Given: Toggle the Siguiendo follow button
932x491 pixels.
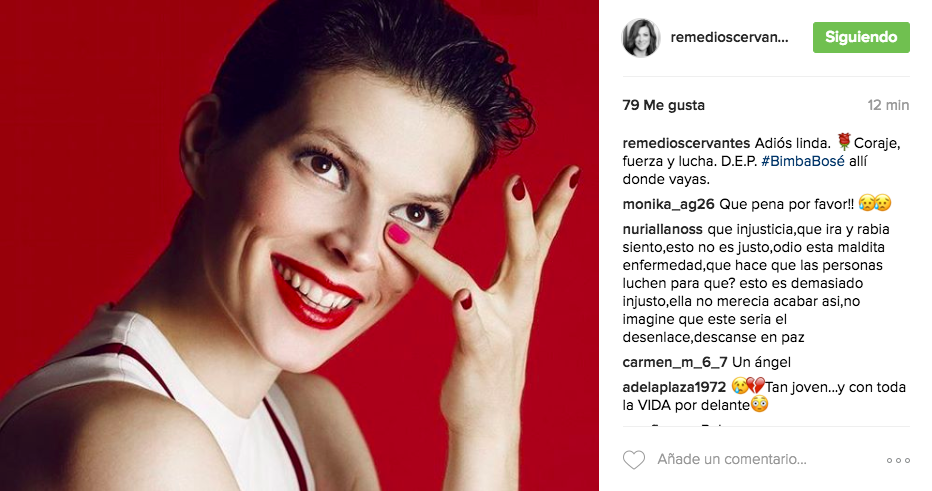Looking at the screenshot, I should 861,37.
